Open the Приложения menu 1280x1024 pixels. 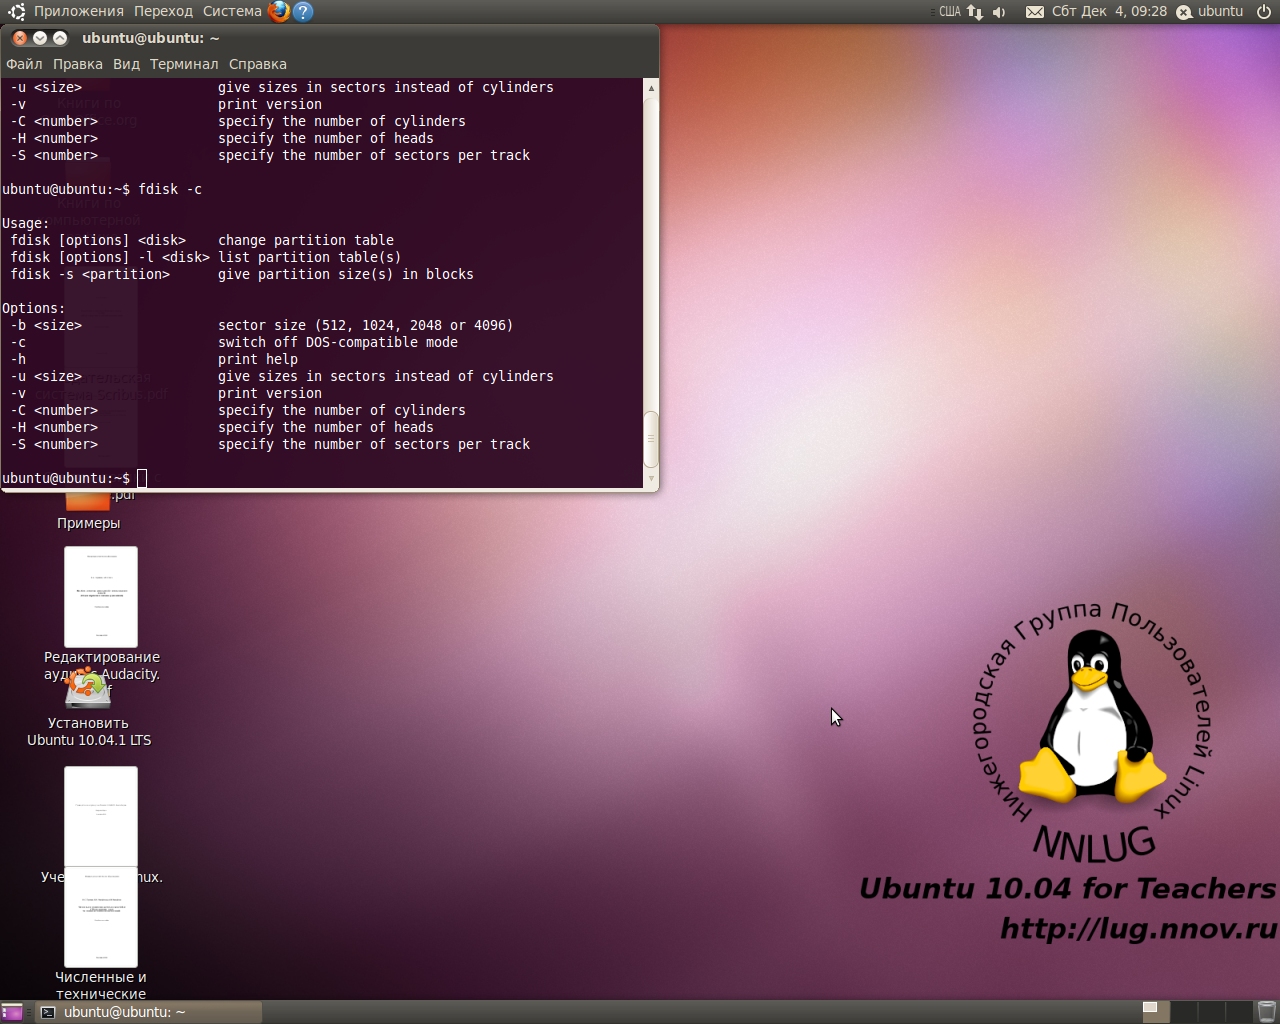pos(78,12)
